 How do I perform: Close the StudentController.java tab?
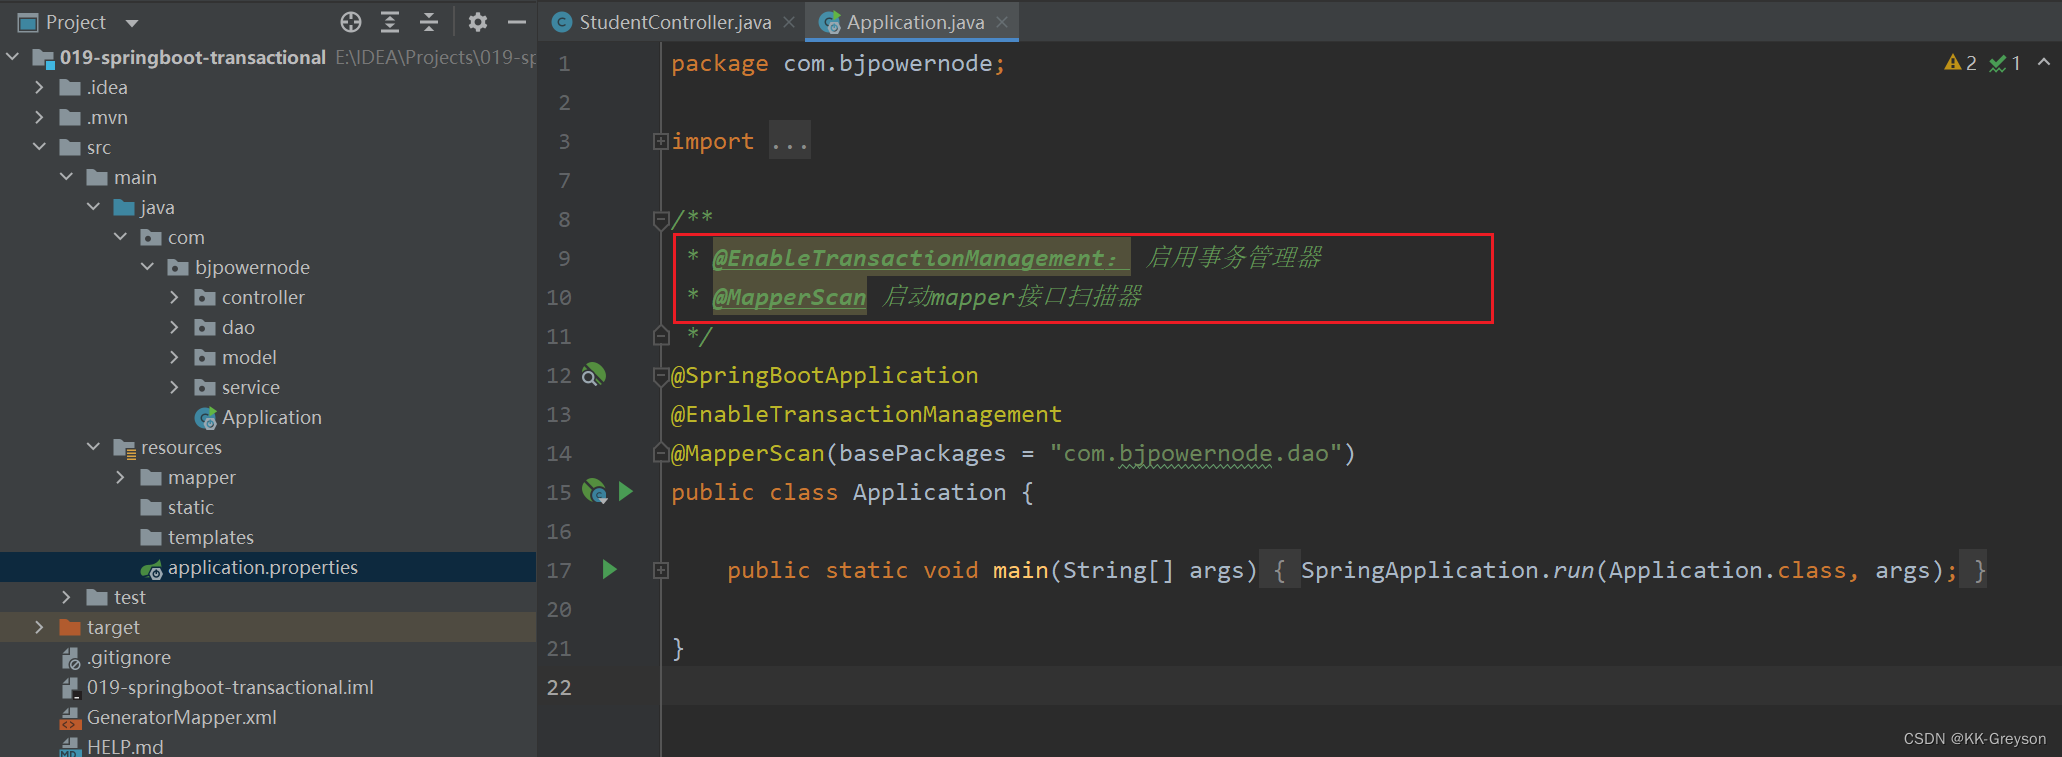[789, 22]
